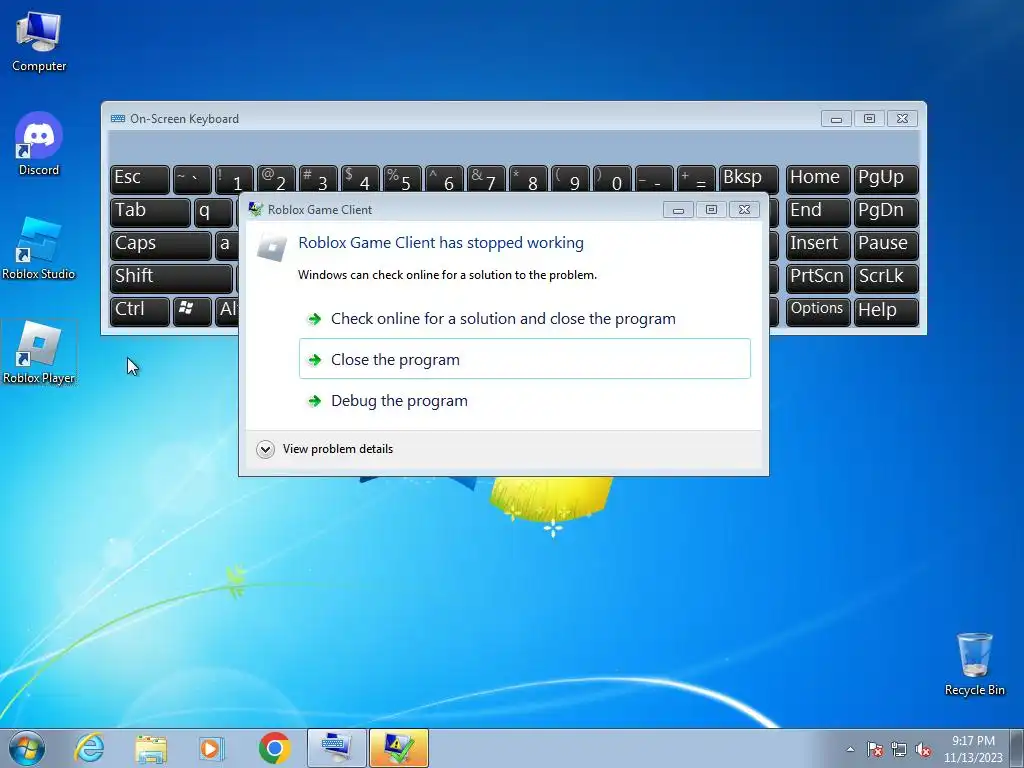This screenshot has width=1024, height=768.
Task: Toggle the left Shift key on On-Screen Keyboard
Action: point(171,278)
